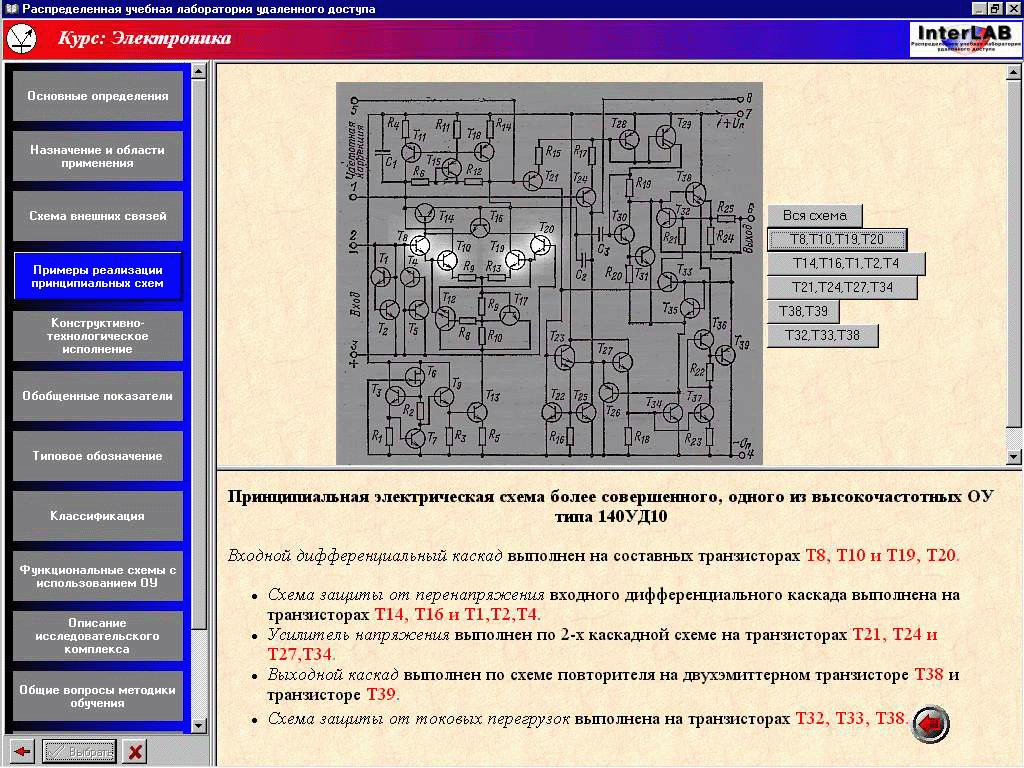1024x768 pixels.
Task: Open Описание исследовательского комплекса section
Action: [x=97, y=636]
